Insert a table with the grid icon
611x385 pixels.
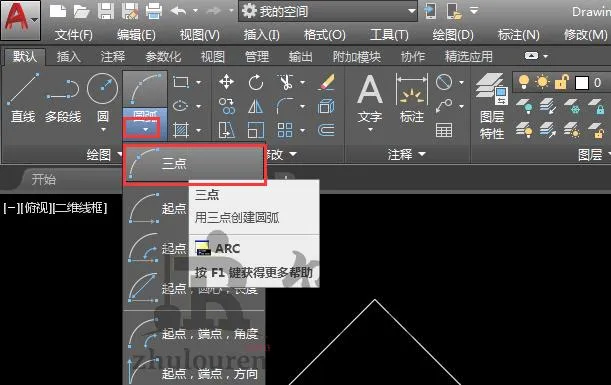(x=444, y=130)
